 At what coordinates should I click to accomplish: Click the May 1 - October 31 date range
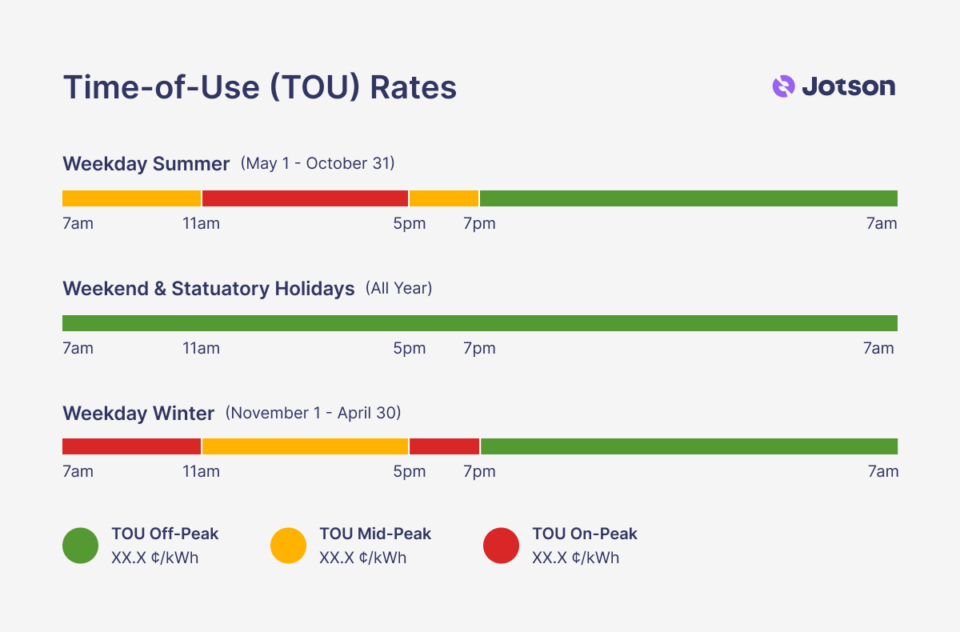[x=317, y=163]
